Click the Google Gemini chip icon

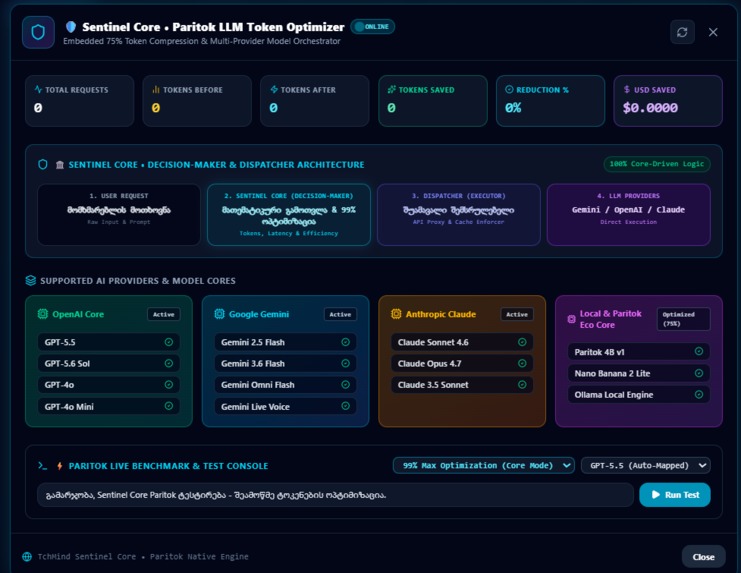219,314
